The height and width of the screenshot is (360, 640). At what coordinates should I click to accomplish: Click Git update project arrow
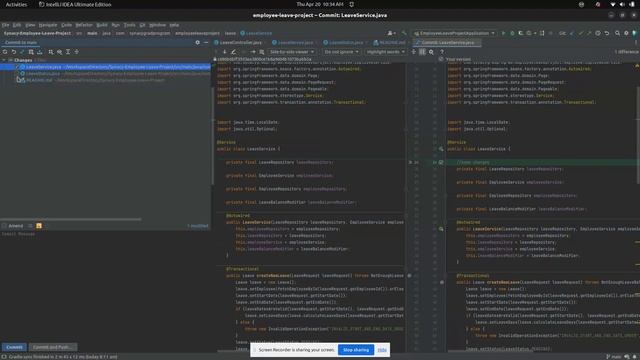pyautogui.click(x=572, y=33)
